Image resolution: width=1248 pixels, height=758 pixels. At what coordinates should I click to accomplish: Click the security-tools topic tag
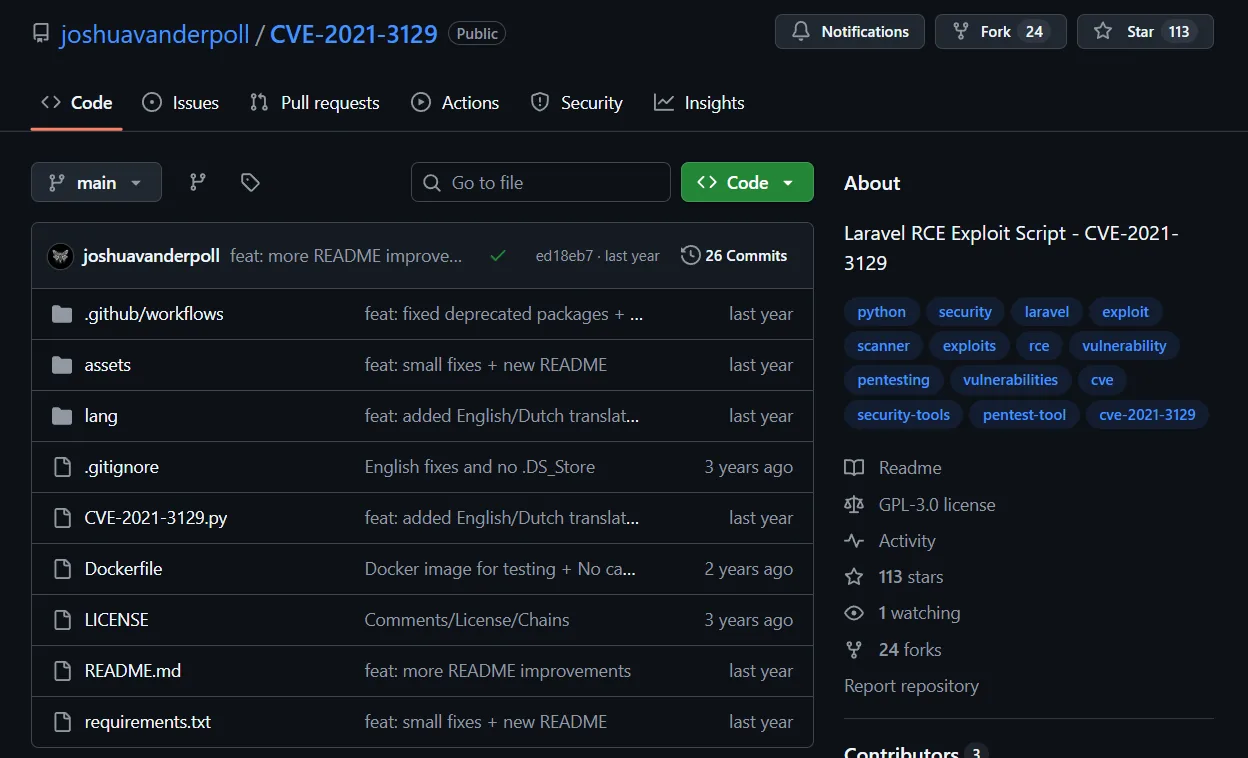coord(904,415)
